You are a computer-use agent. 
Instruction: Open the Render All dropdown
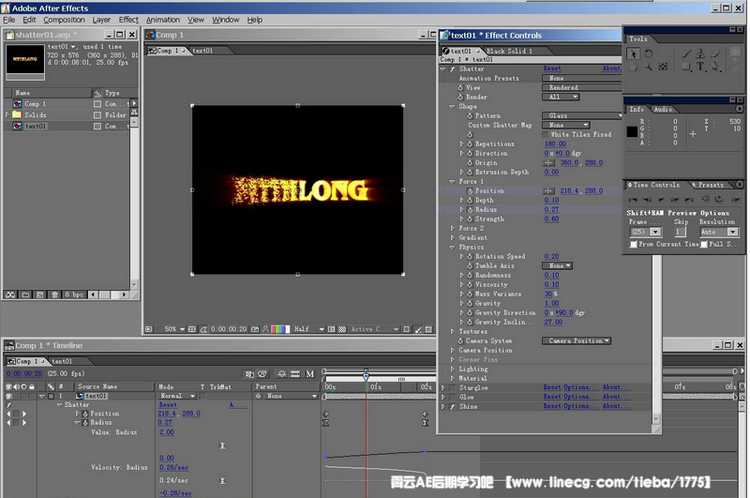point(561,97)
